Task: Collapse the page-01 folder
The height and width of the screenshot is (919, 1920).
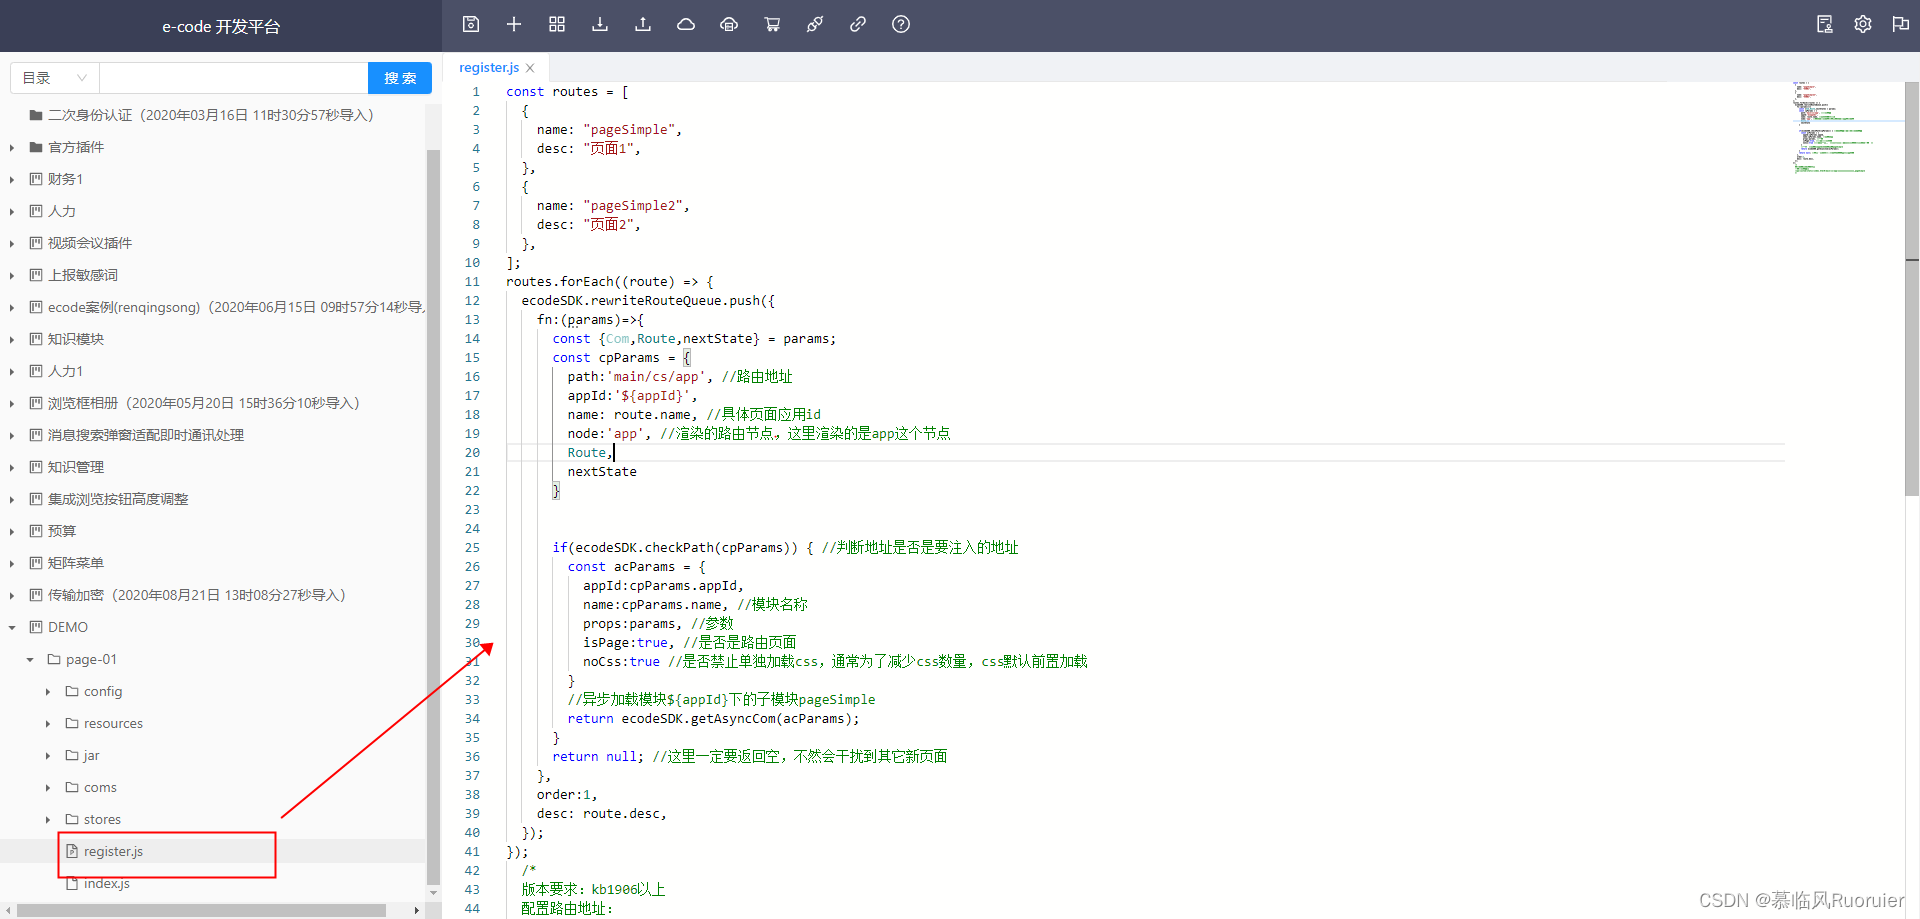Action: click(30, 660)
